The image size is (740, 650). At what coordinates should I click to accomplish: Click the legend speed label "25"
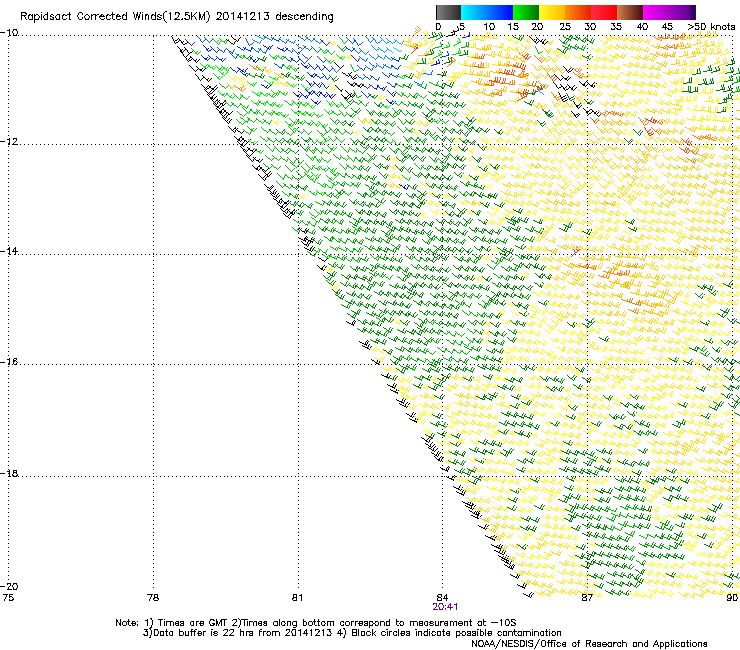click(565, 27)
